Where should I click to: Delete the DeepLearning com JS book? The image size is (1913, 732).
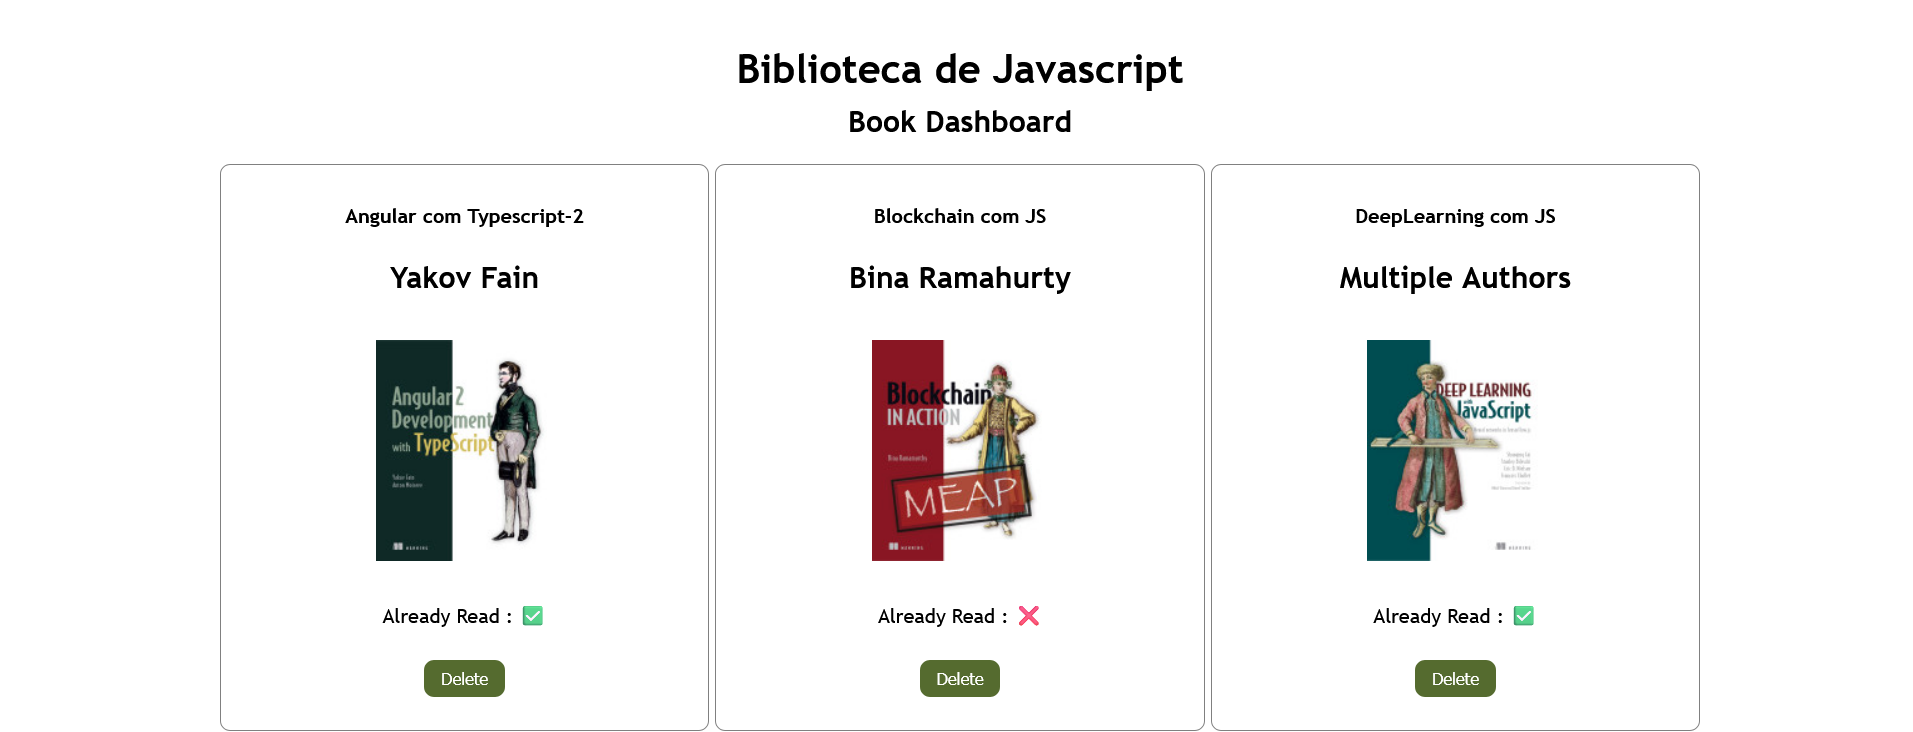pos(1455,678)
